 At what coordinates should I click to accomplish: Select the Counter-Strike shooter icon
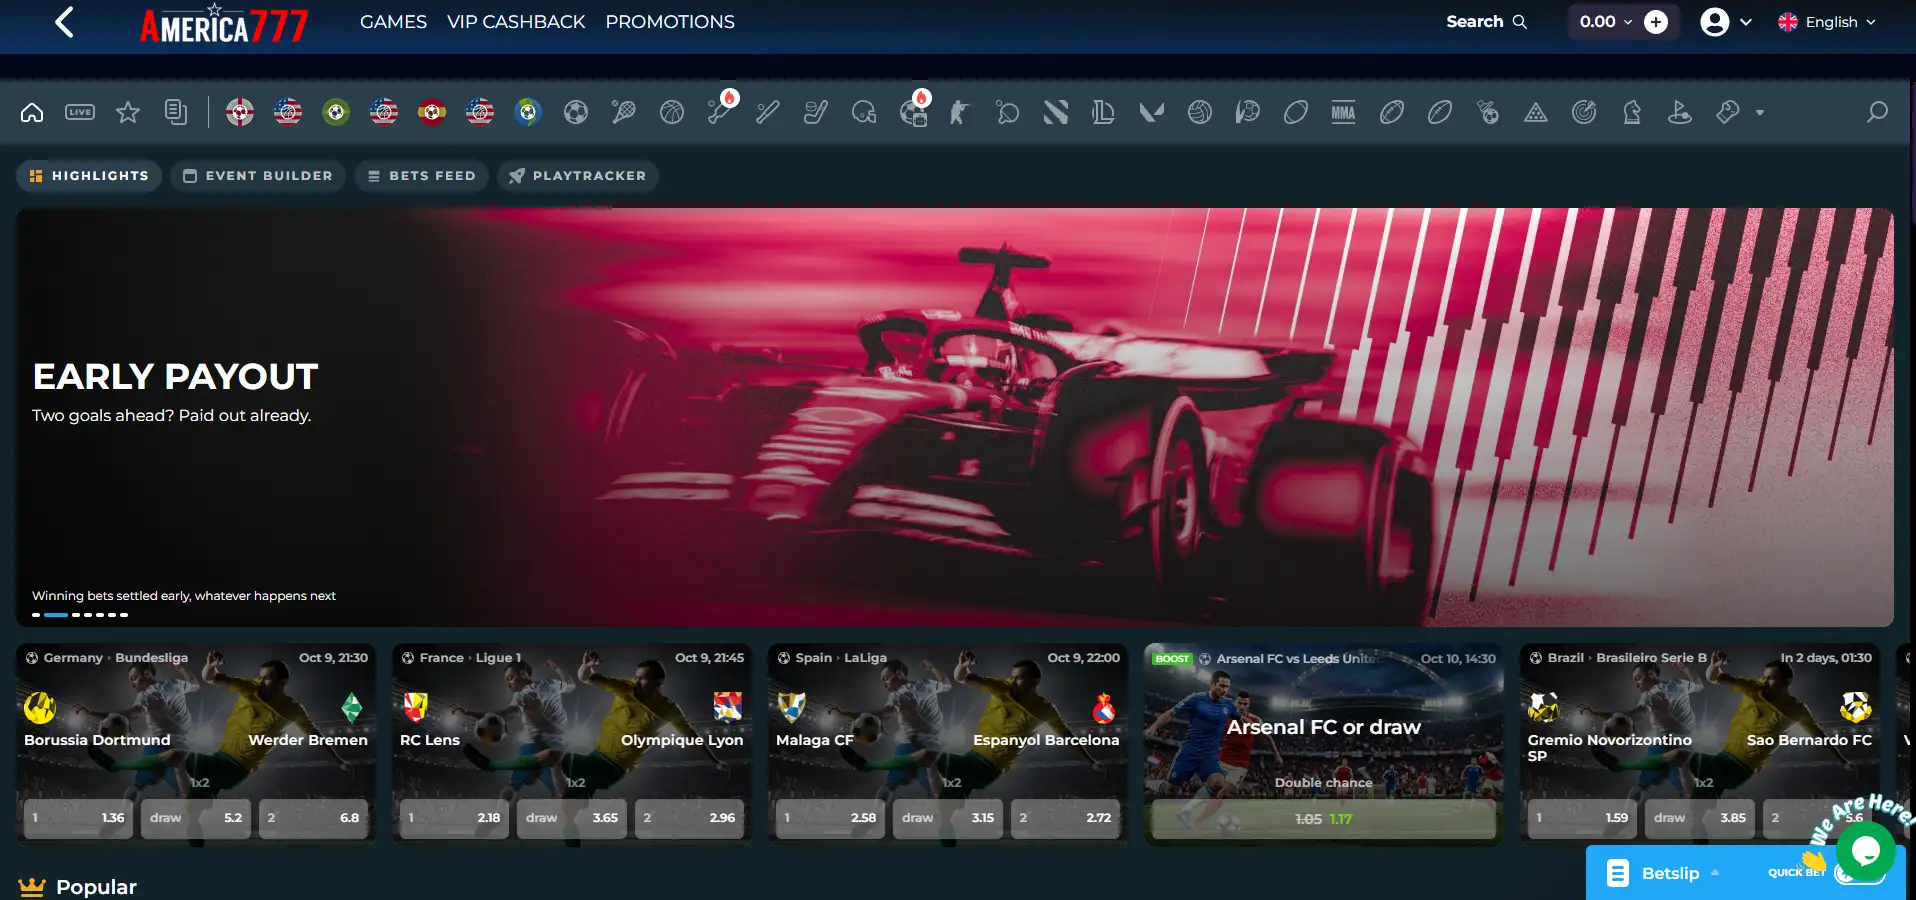click(960, 112)
